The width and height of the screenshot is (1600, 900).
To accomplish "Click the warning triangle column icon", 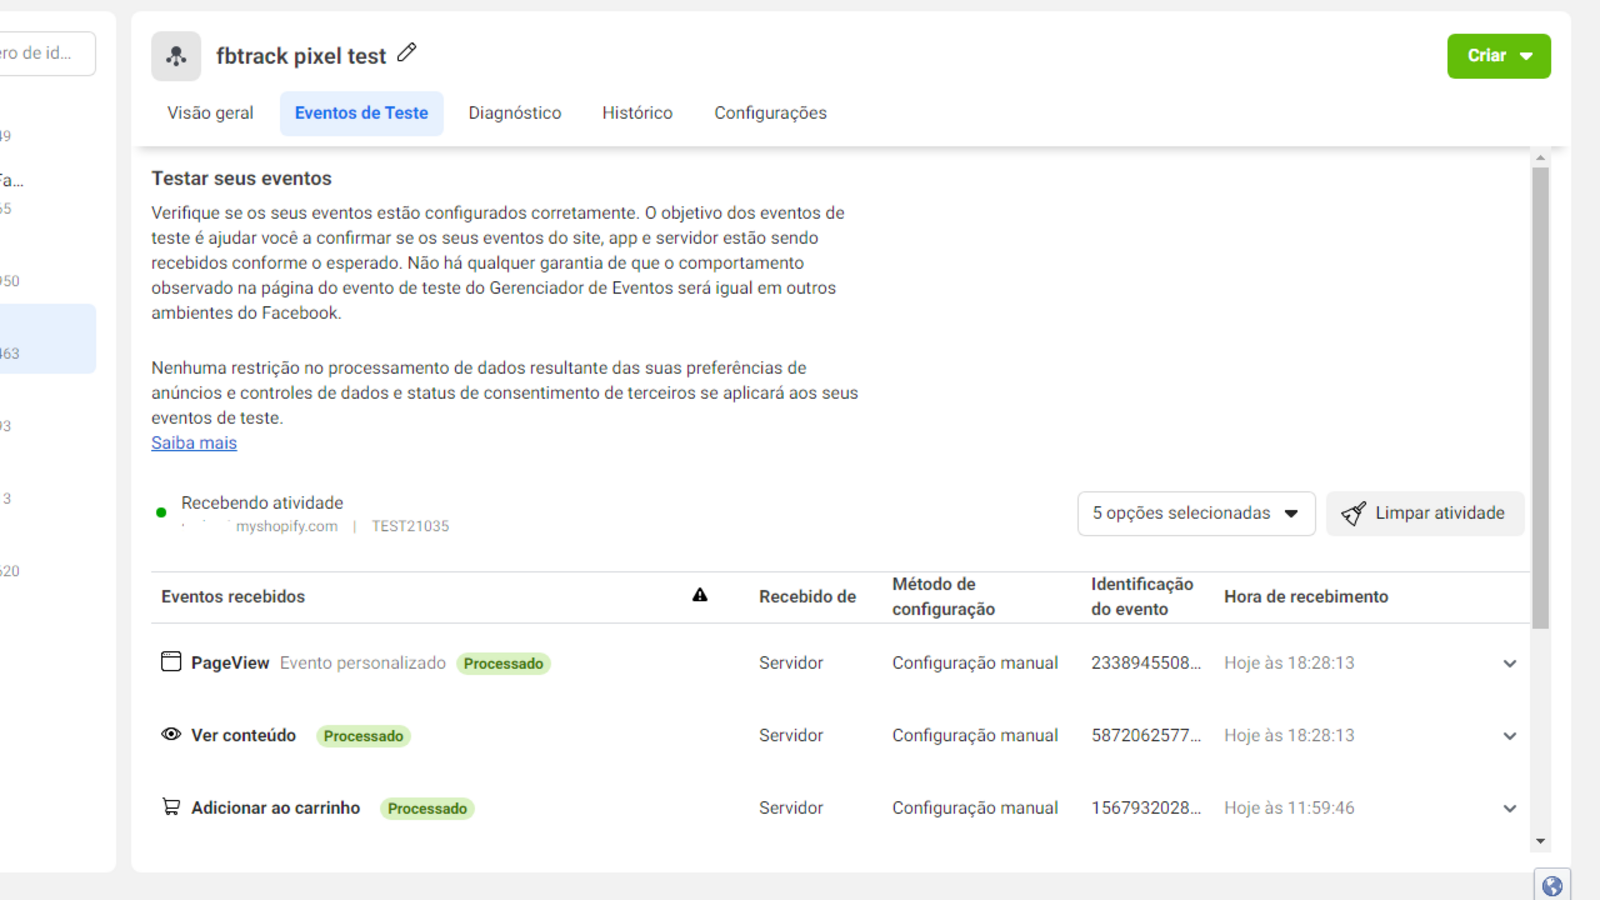I will tap(700, 595).
